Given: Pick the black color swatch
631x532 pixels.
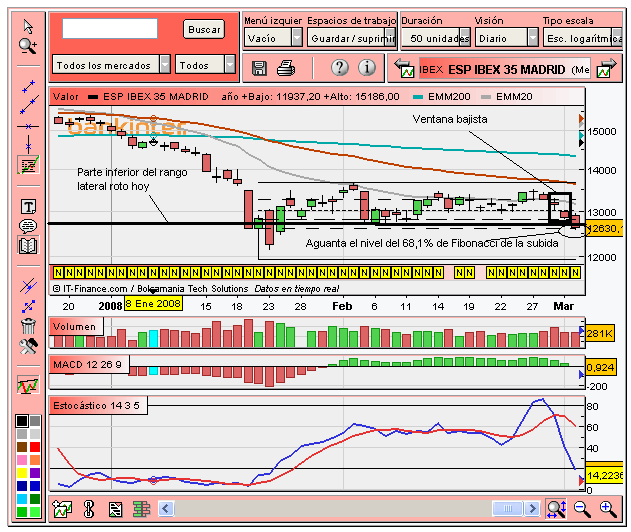Looking at the screenshot, I should 22,421.
